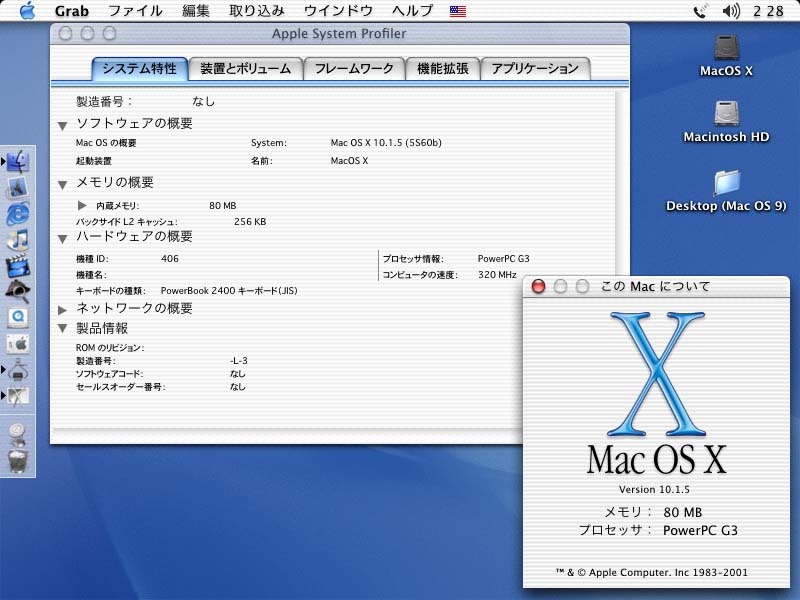This screenshot has height=600, width=800.
Task: Click the clock in the menu bar
Action: click(768, 11)
